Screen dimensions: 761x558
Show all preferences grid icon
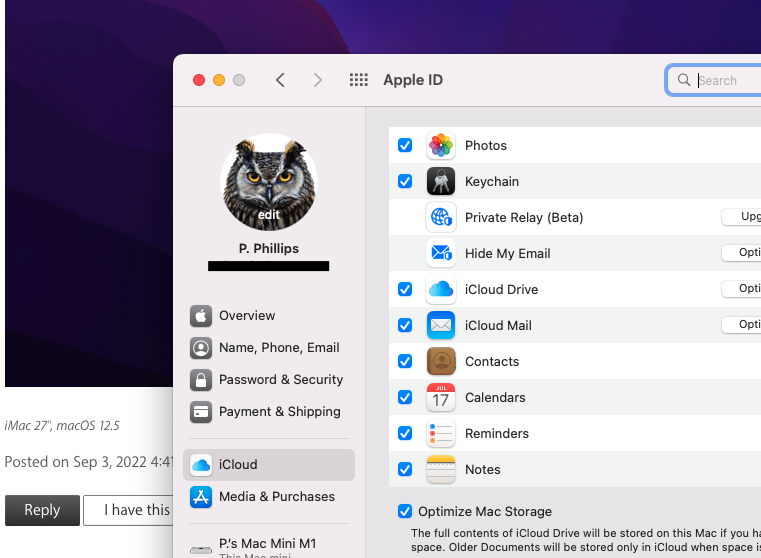pos(359,80)
